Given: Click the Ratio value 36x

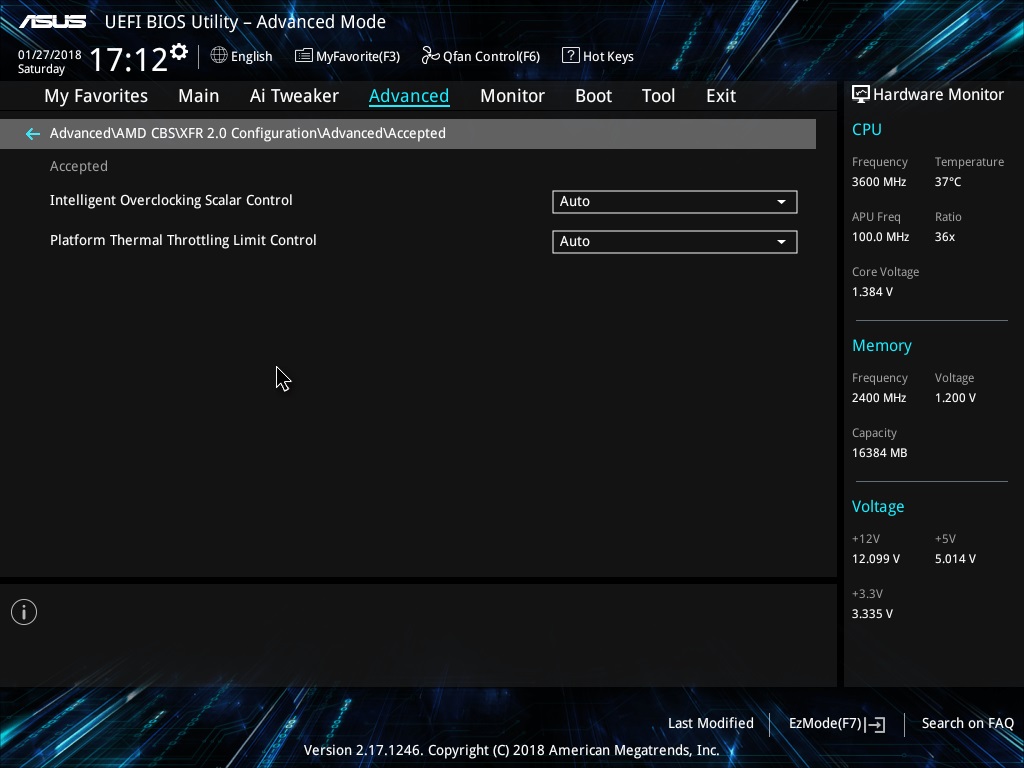Looking at the screenshot, I should (944, 237).
